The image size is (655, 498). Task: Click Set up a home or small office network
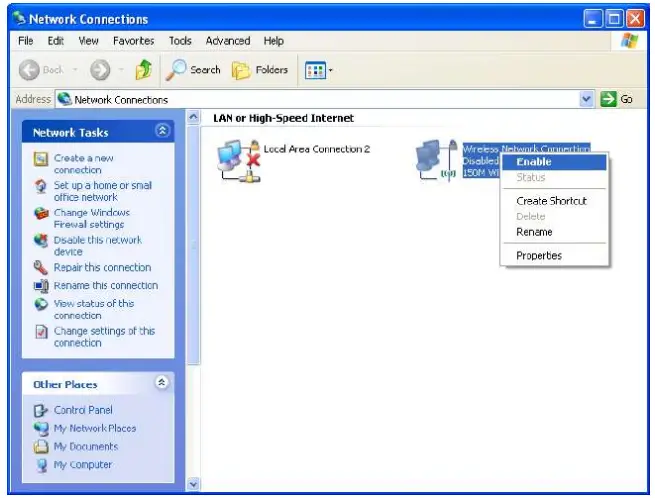coord(103,191)
